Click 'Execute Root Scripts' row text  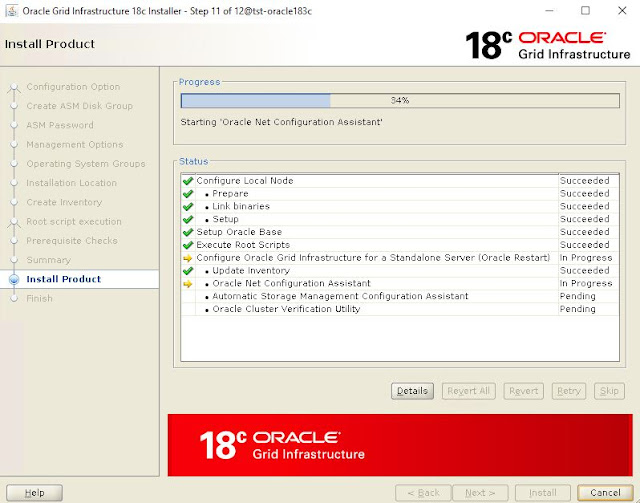click(x=243, y=245)
